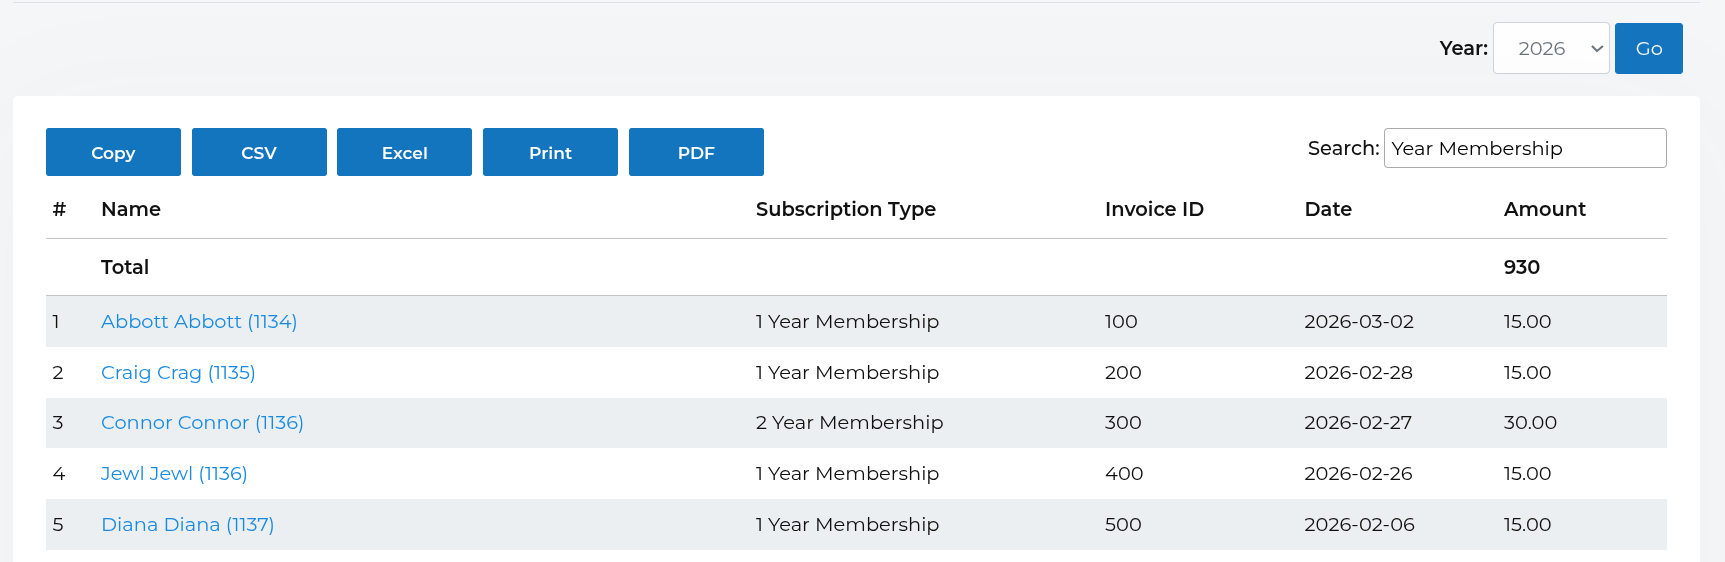Image resolution: width=1725 pixels, height=562 pixels.
Task: Open Connor Connor (1136) member link
Action: 202,422
